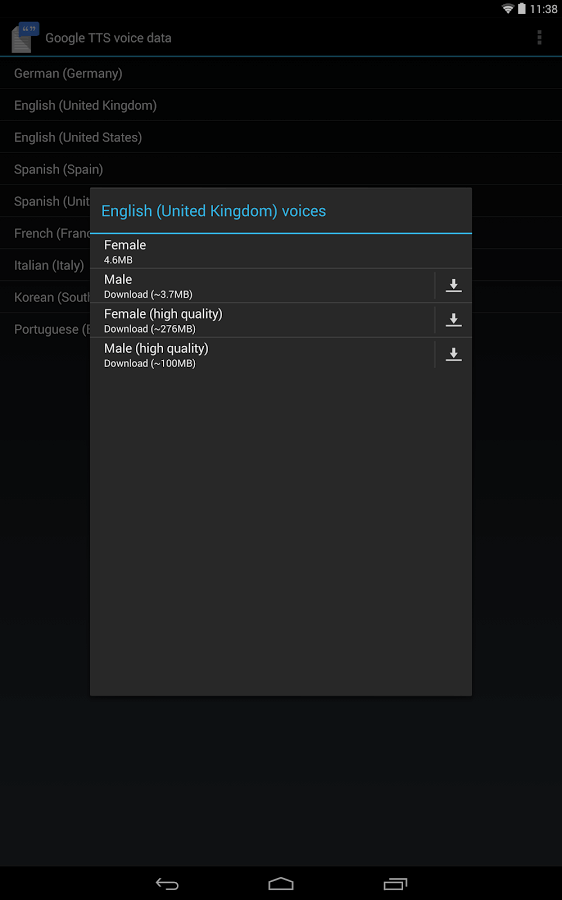Image resolution: width=562 pixels, height=900 pixels.
Task: Tap the 11:38 clock in the status bar
Action: [x=543, y=9]
